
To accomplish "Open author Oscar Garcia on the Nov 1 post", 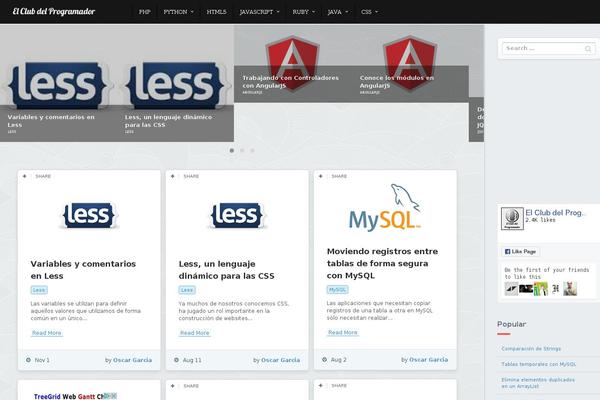I will pyautogui.click(x=132, y=360).
